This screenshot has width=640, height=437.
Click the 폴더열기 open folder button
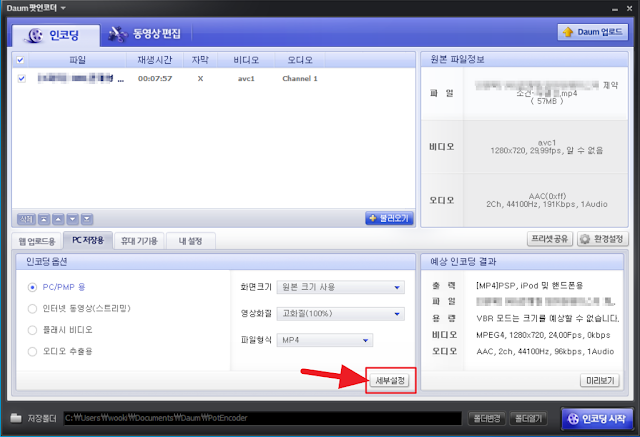click(529, 418)
